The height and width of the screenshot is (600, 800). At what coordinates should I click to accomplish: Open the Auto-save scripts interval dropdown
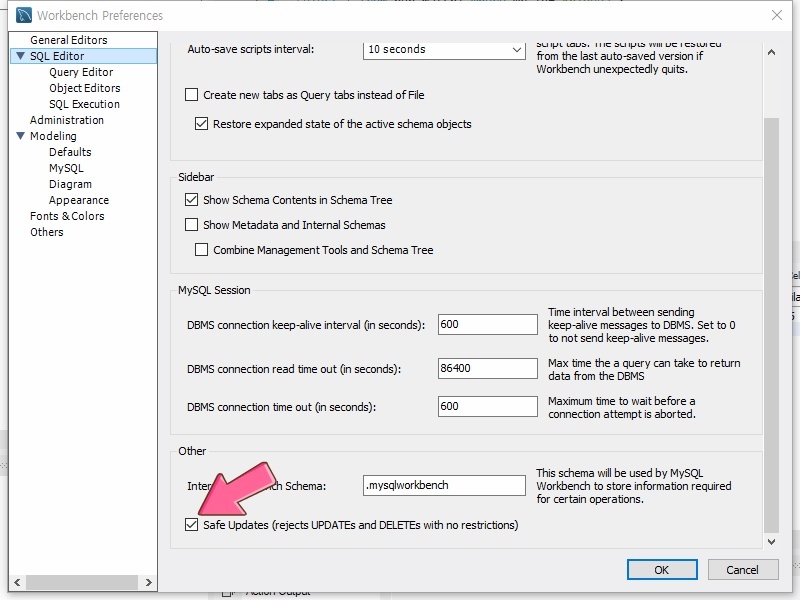(x=444, y=49)
